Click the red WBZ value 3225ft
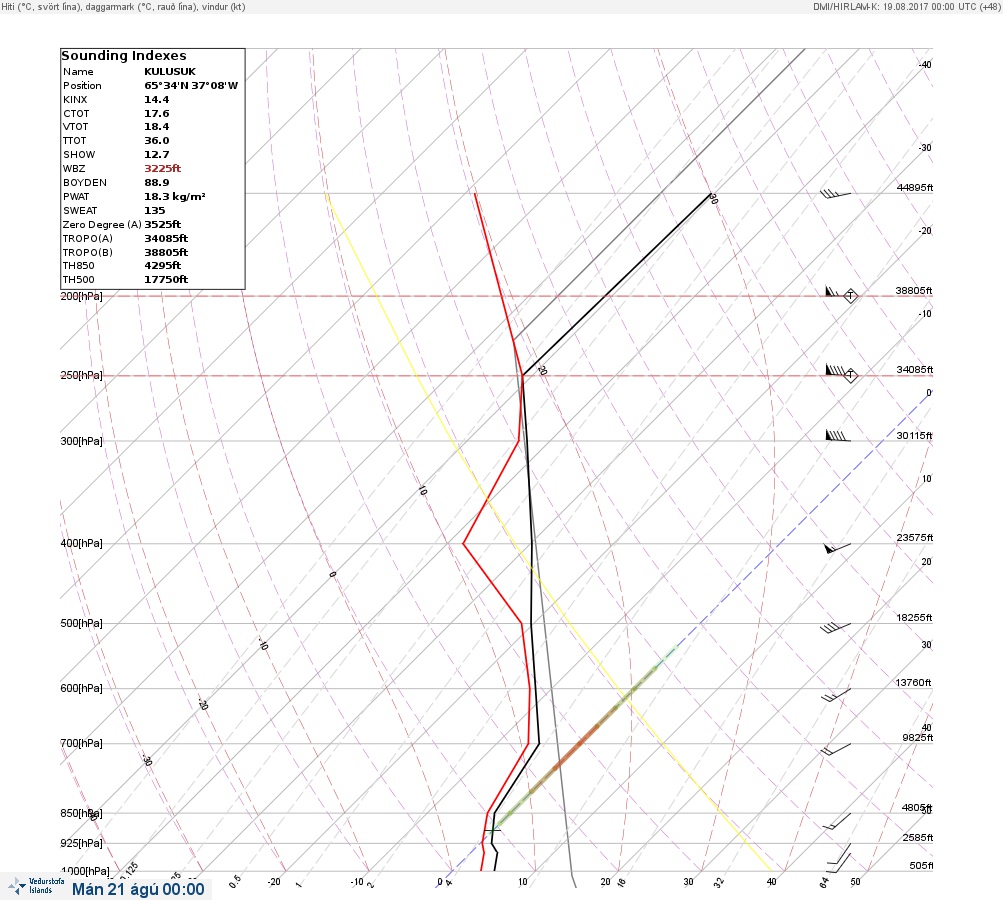 pyautogui.click(x=162, y=168)
